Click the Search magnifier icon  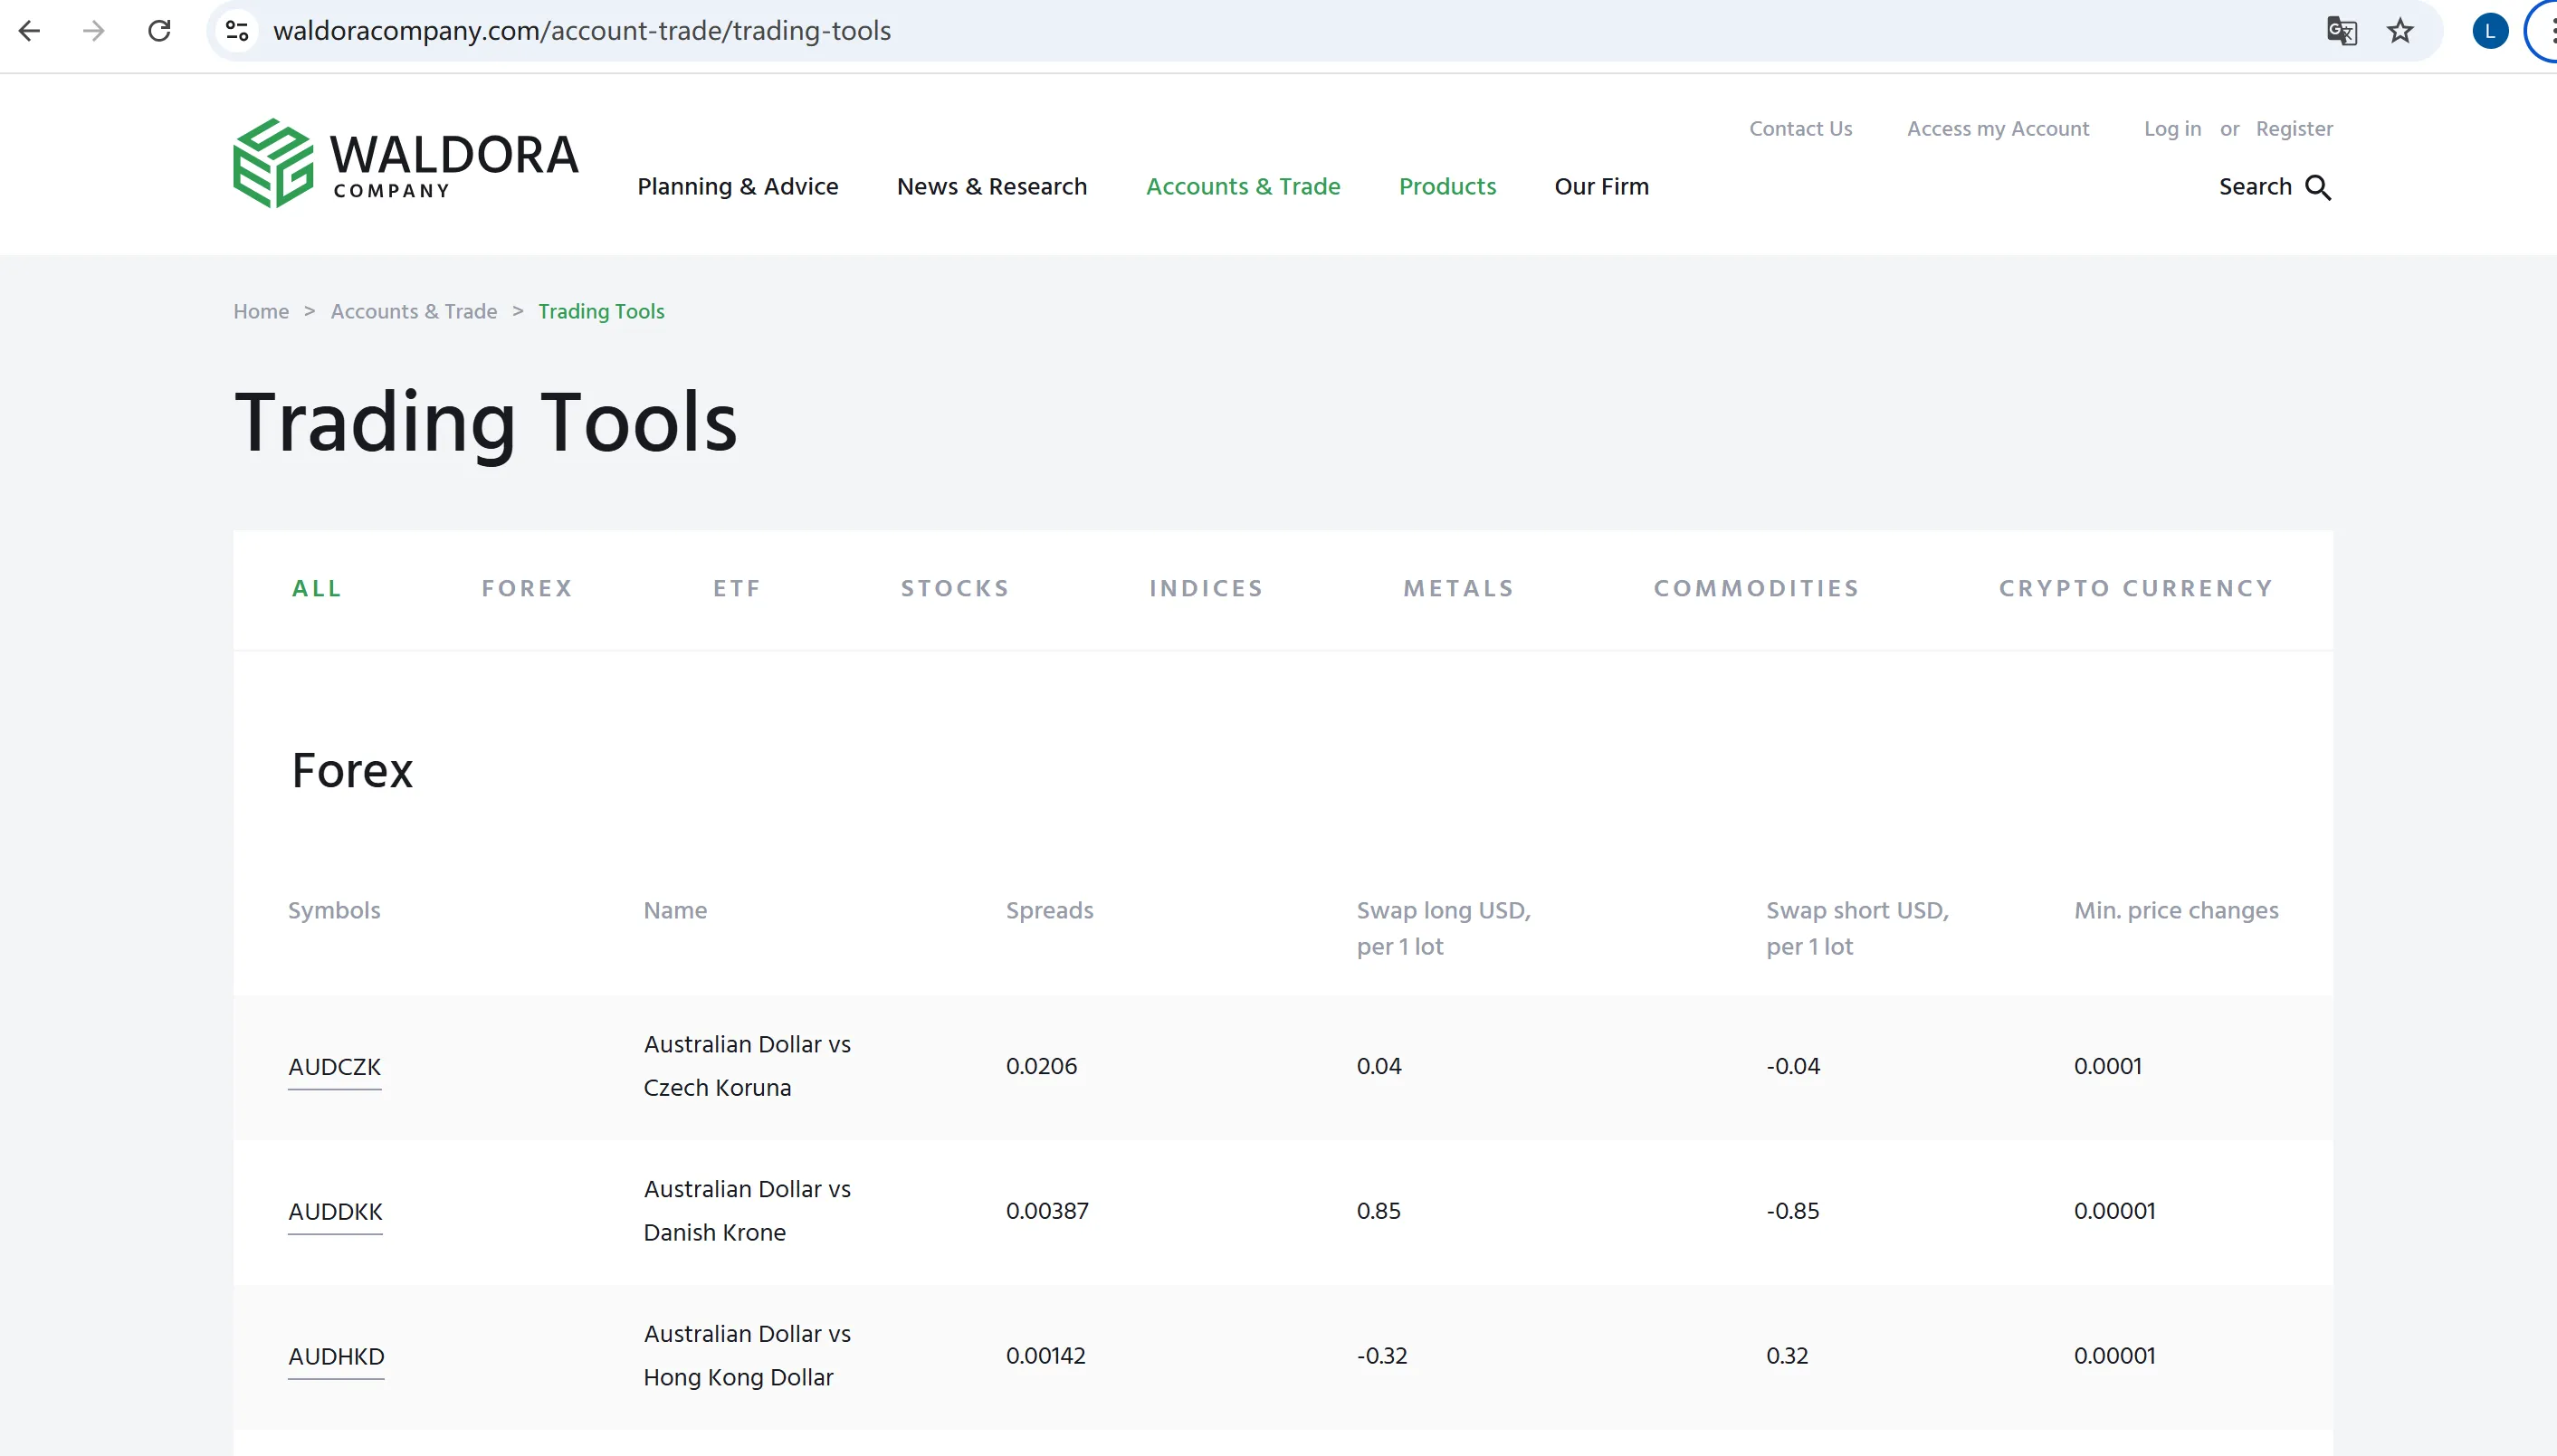pos(2318,187)
